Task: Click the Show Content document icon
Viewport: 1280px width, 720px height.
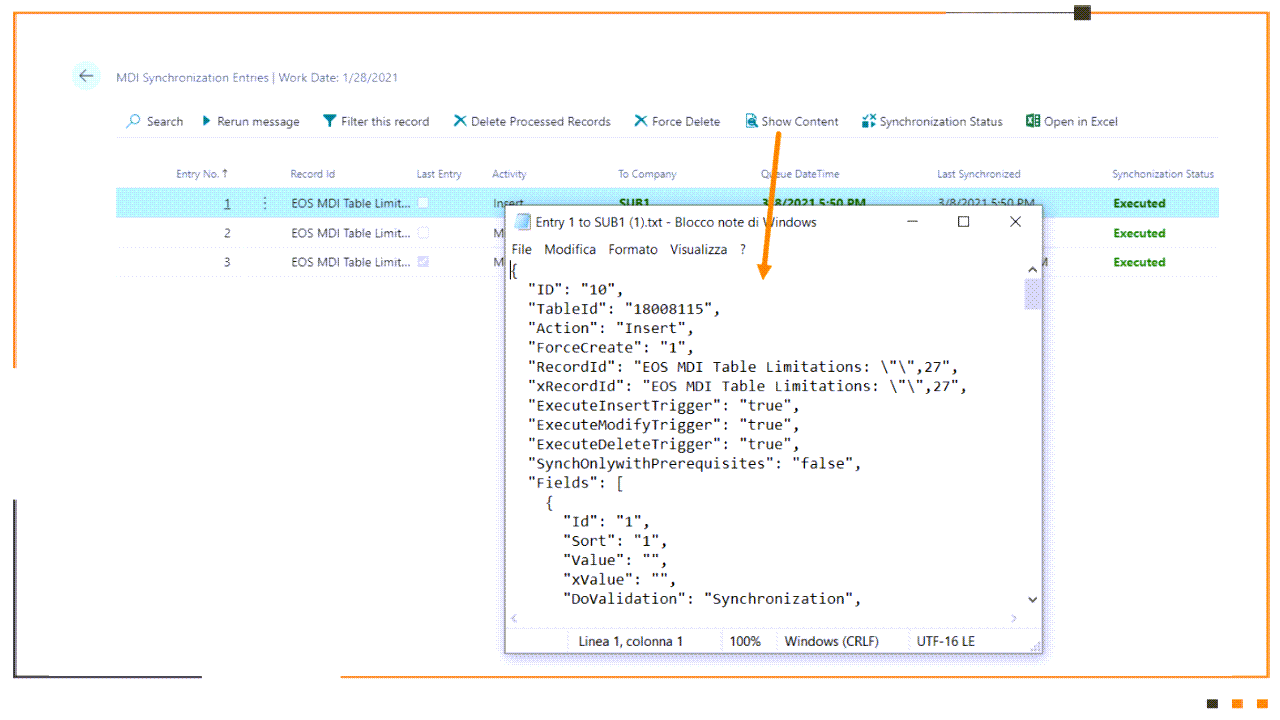Action: tap(751, 121)
